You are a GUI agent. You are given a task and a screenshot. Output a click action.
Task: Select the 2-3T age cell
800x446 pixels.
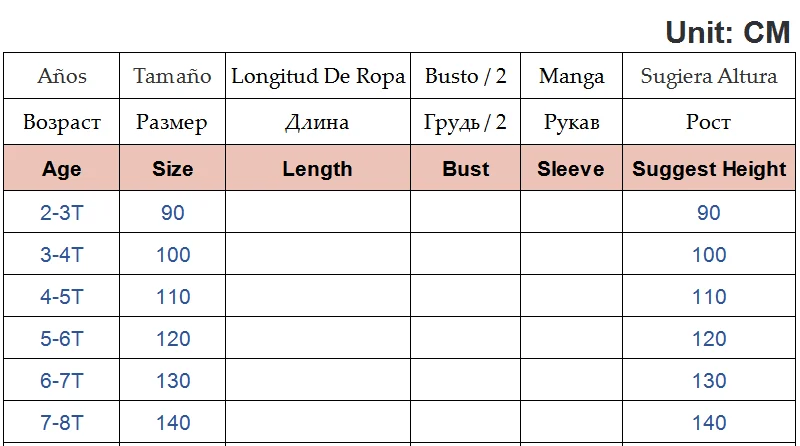point(62,212)
